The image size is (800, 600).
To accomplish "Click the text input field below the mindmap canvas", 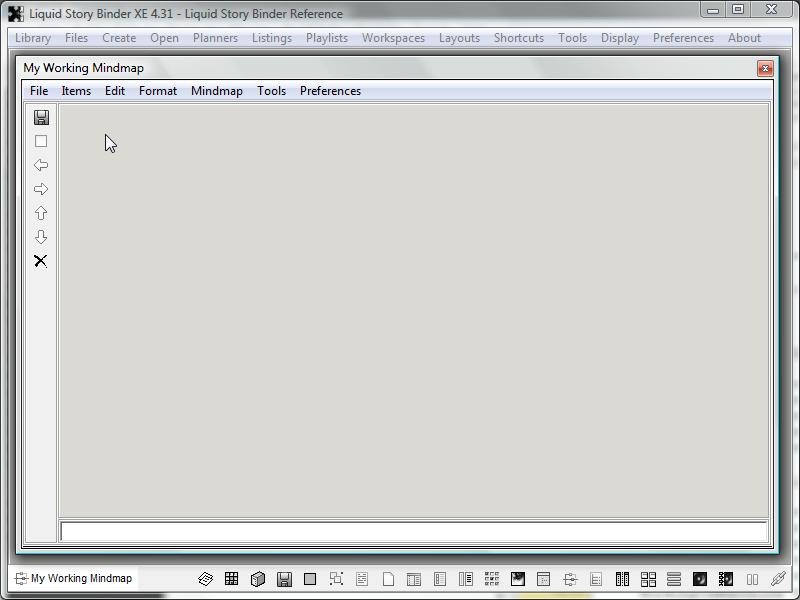I will click(x=413, y=531).
